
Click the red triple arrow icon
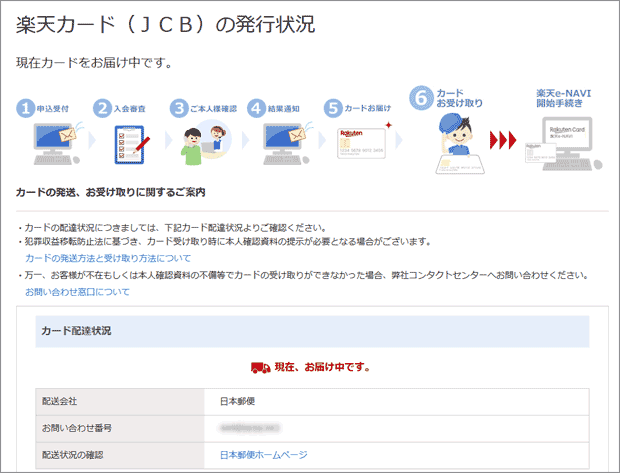(x=503, y=140)
